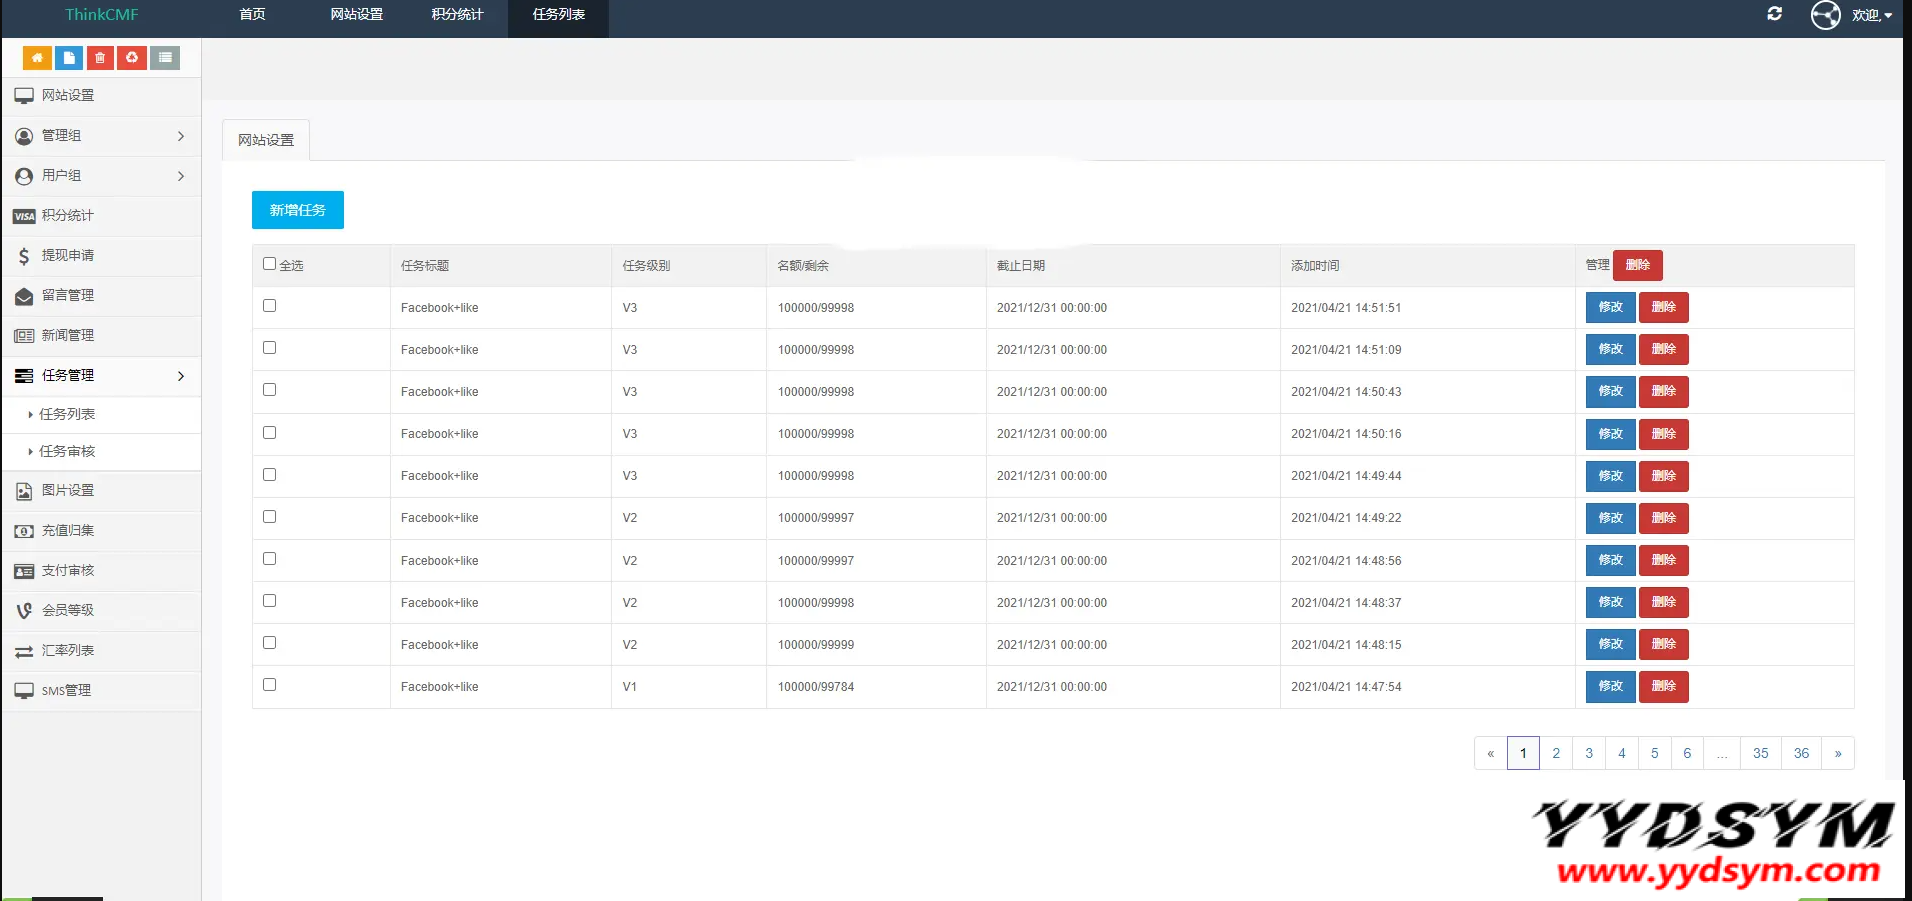Select the 网站设置 tab above the table
The width and height of the screenshot is (1912, 901).
tap(266, 140)
